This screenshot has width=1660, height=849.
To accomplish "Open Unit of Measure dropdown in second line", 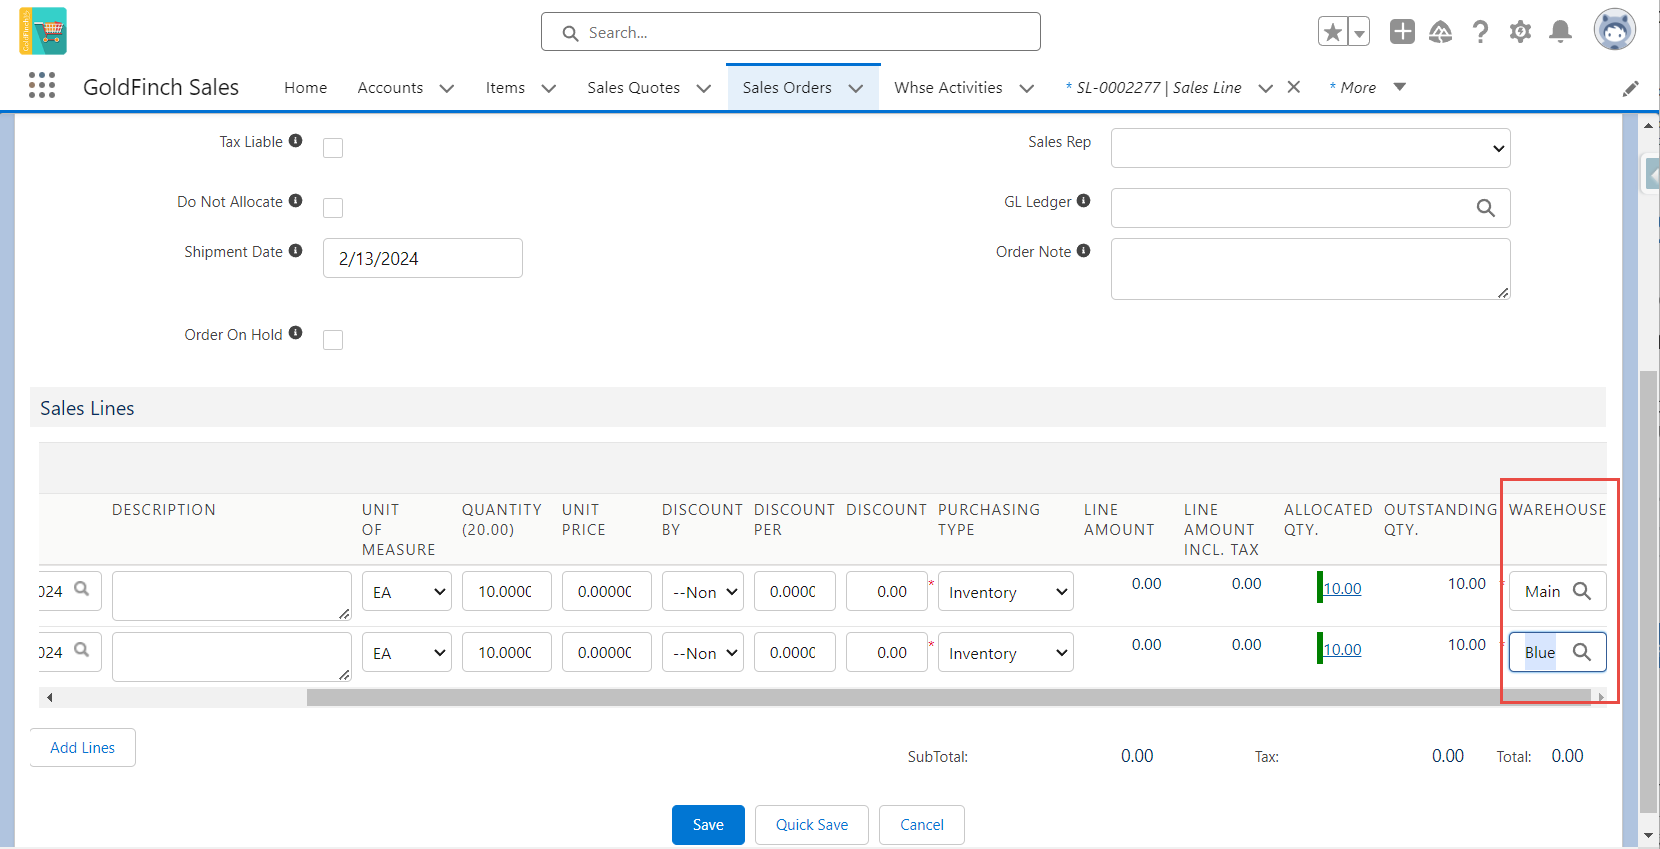I will (x=407, y=652).
